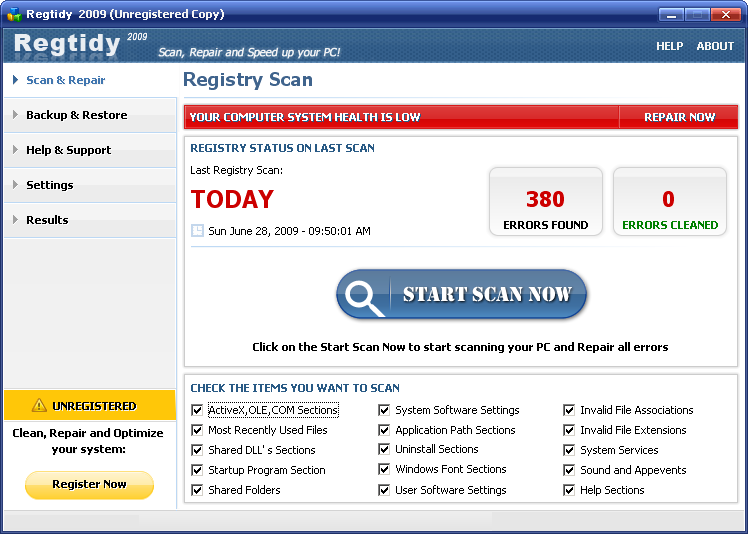The width and height of the screenshot is (748, 534).
Task: Expand the Backup & Restore arrow
Action: (16, 115)
